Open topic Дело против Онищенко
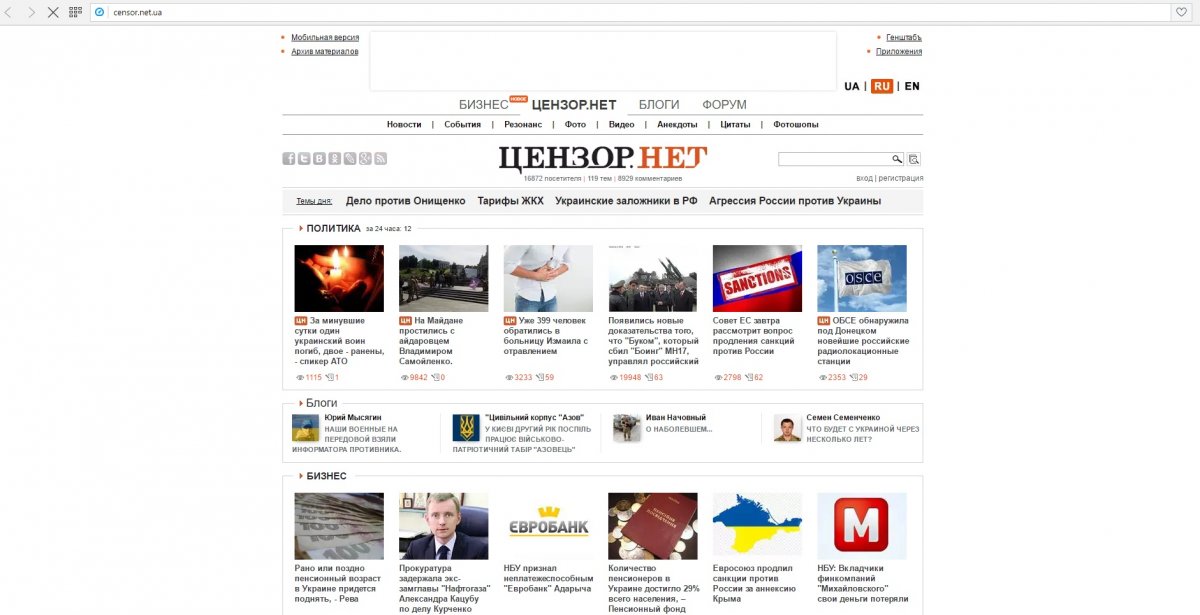The width and height of the screenshot is (1200, 615). (405, 201)
